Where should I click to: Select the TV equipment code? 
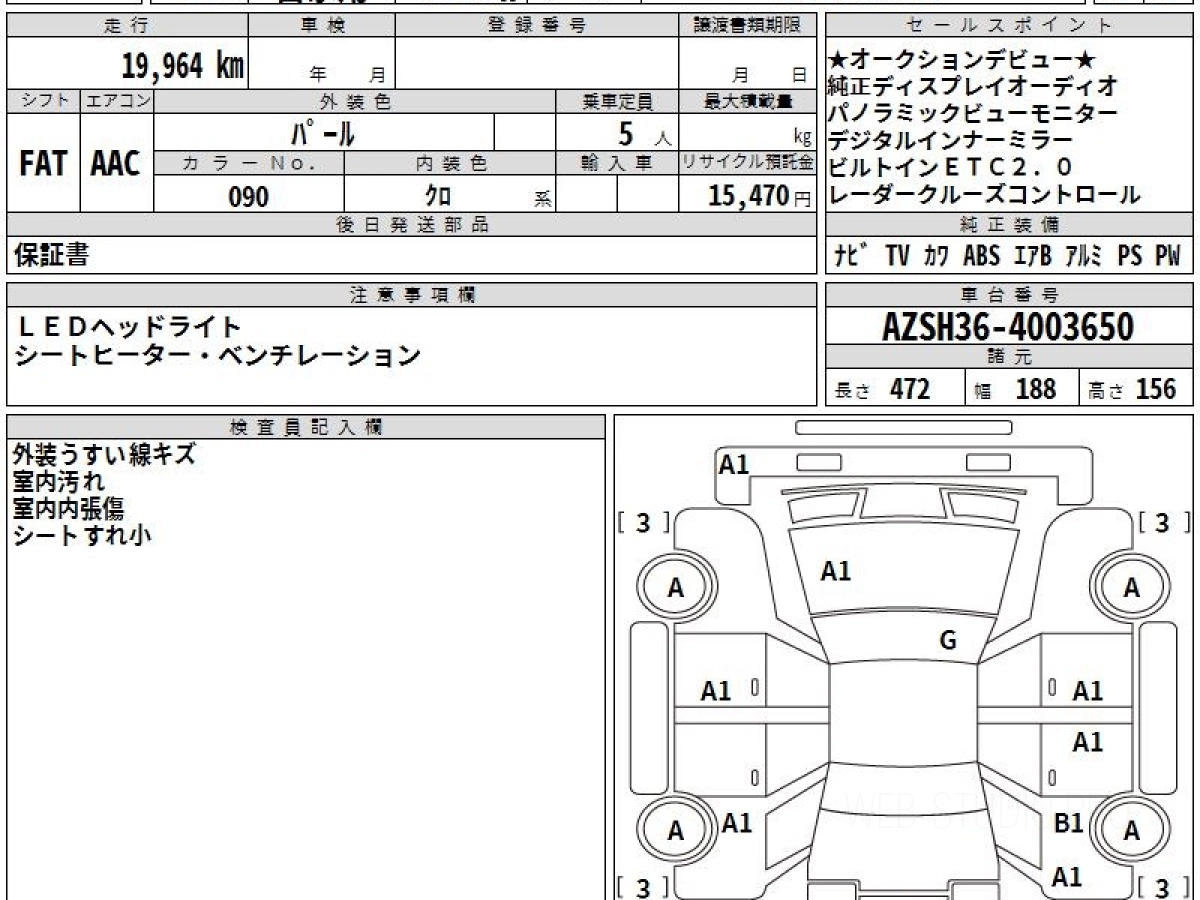898,256
